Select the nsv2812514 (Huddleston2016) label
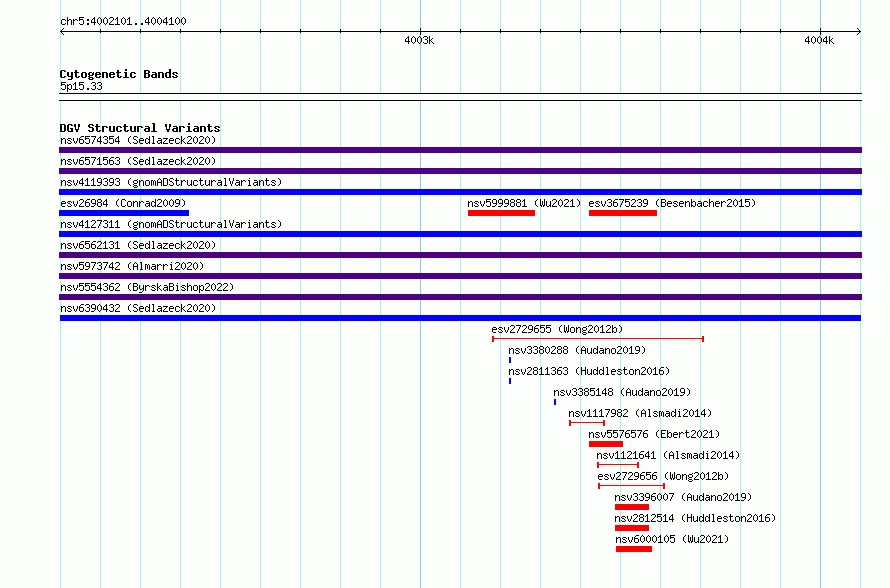The height and width of the screenshot is (588, 890). coord(695,518)
